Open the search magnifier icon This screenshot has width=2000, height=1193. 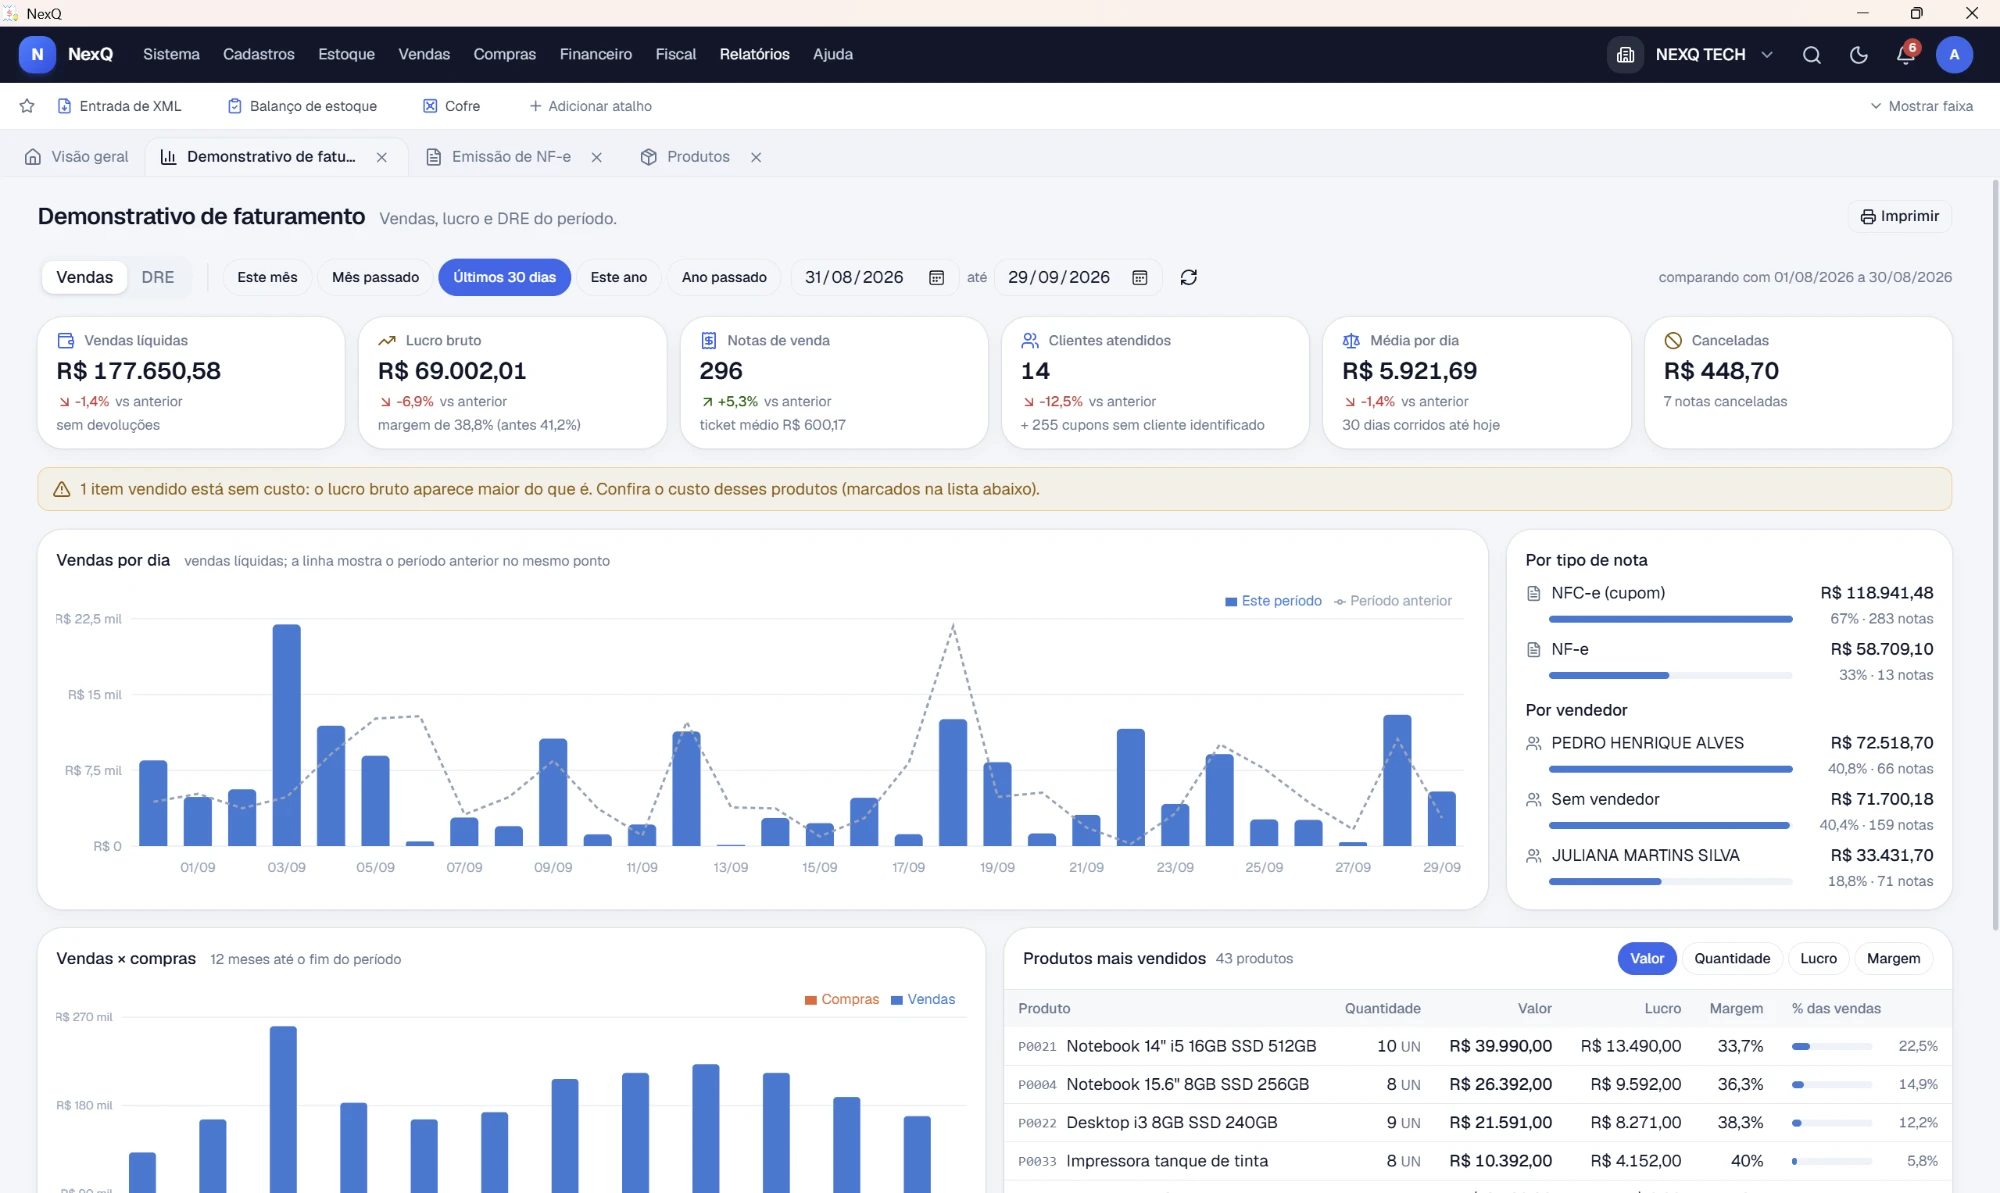(1811, 55)
